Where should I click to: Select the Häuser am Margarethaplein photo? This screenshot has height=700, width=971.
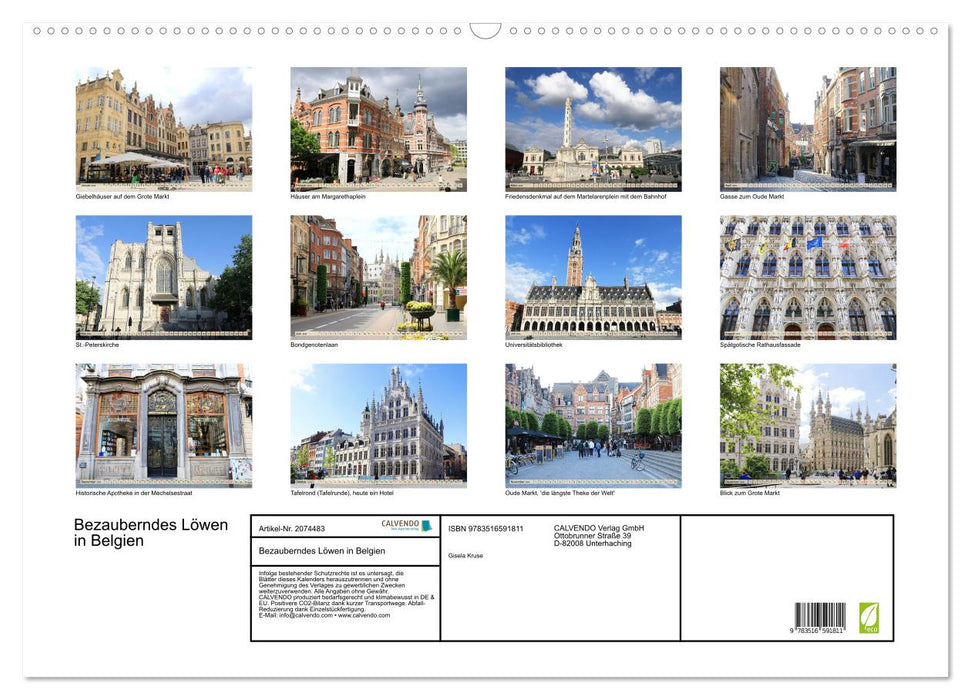click(x=378, y=128)
